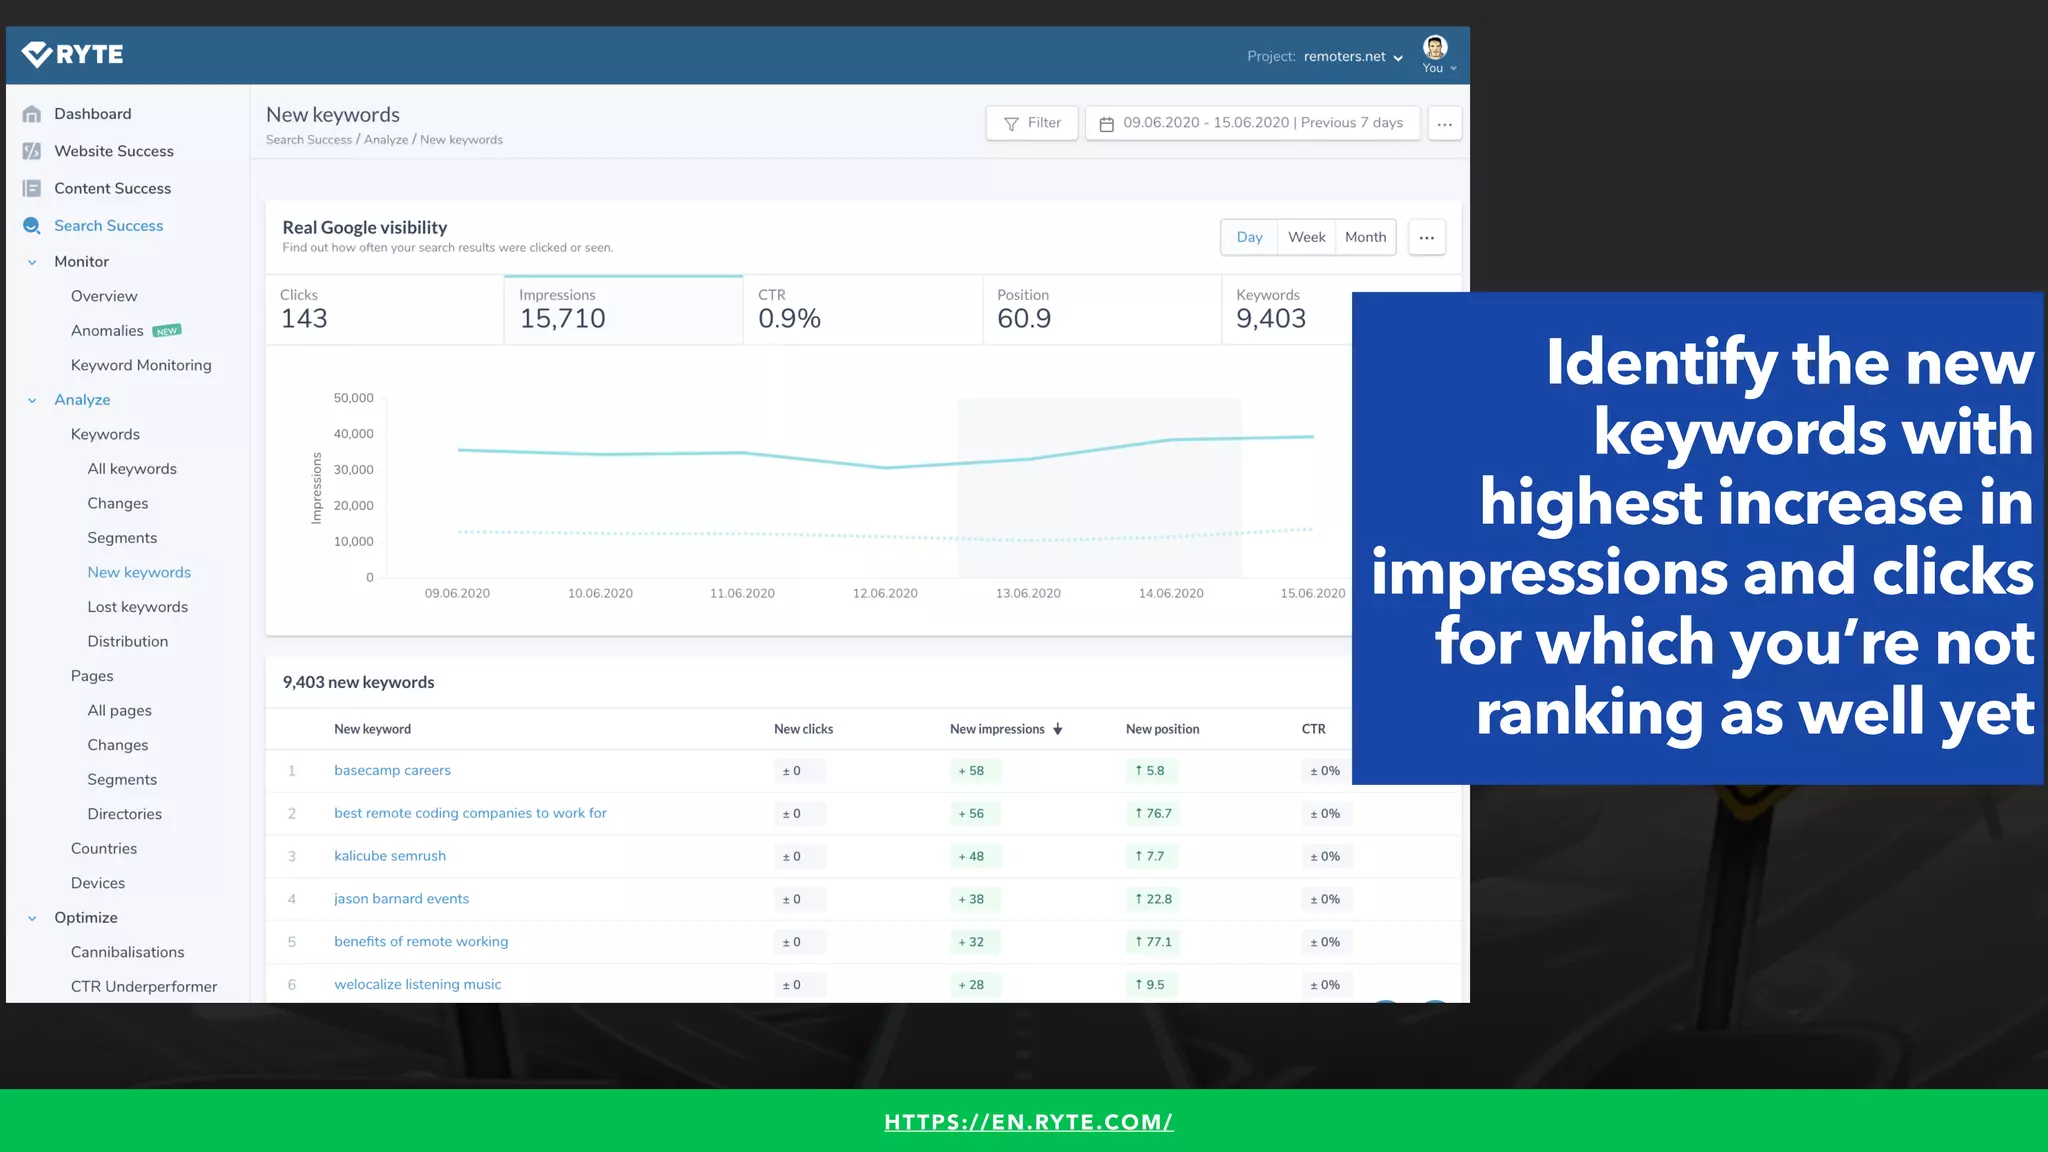Switch chart to Week view

(1306, 237)
